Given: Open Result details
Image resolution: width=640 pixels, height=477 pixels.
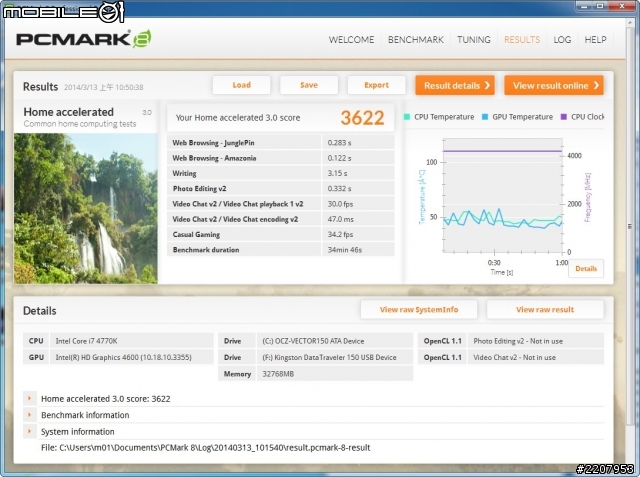Looking at the screenshot, I should 455,85.
